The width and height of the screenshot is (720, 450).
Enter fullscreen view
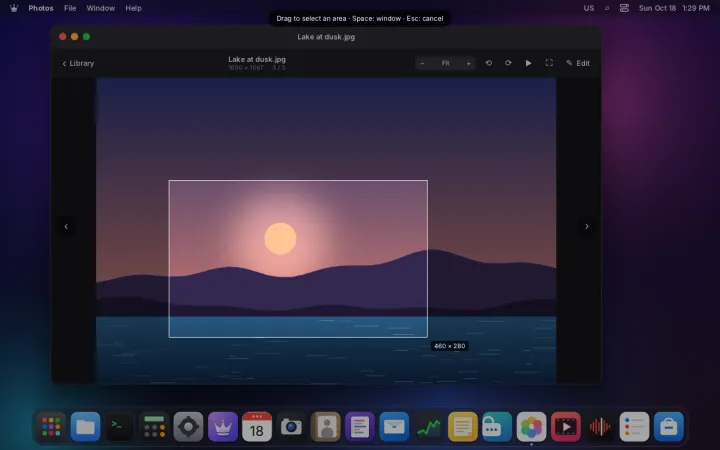pyautogui.click(x=549, y=63)
